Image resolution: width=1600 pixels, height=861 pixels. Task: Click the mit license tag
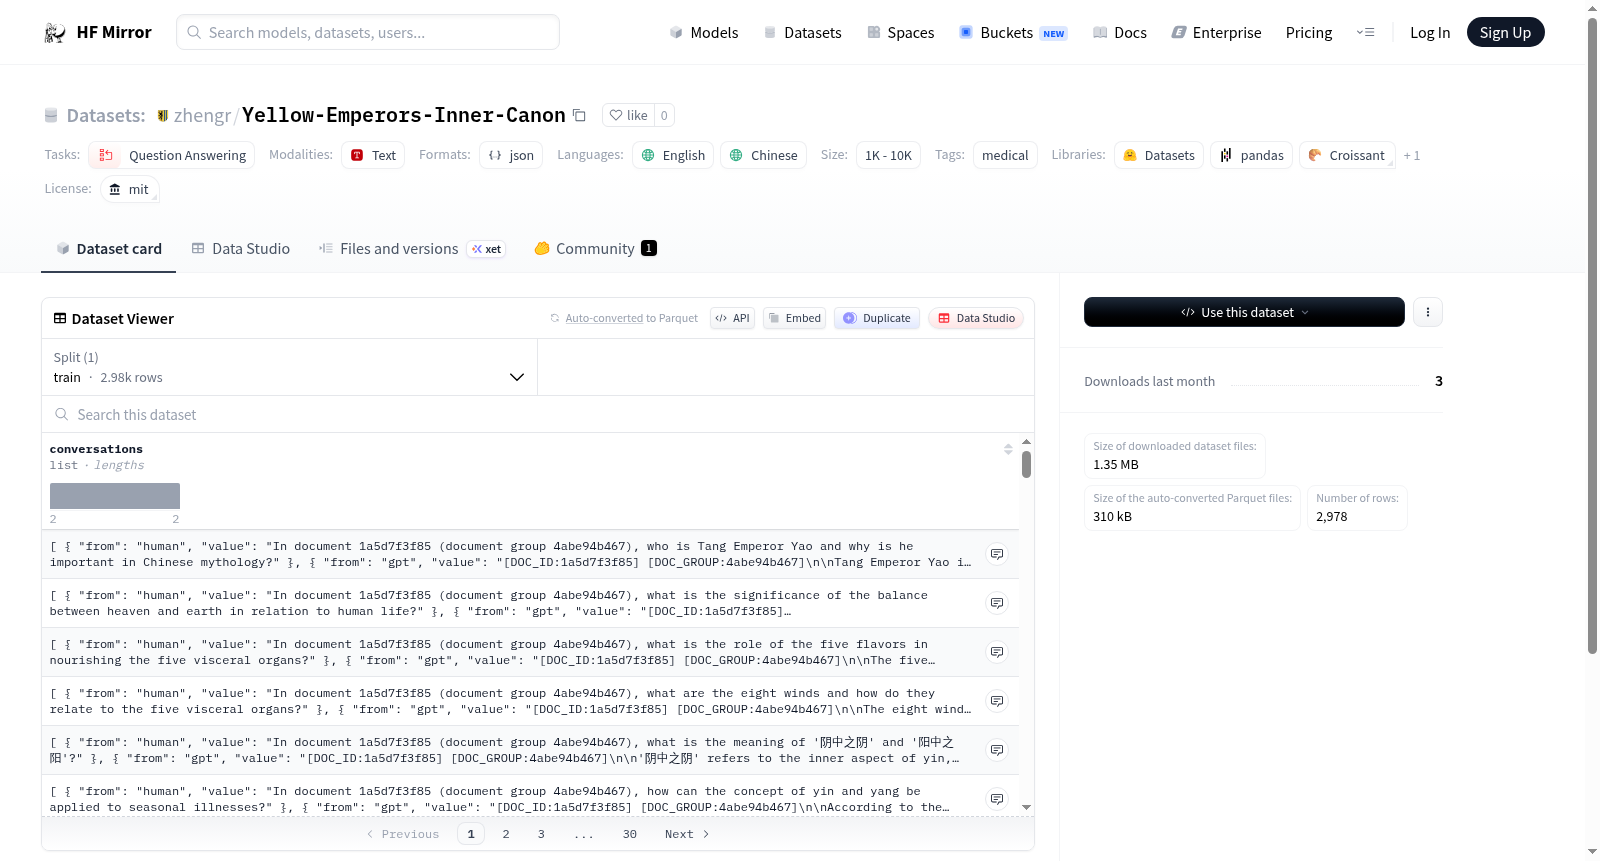pyautogui.click(x=130, y=189)
